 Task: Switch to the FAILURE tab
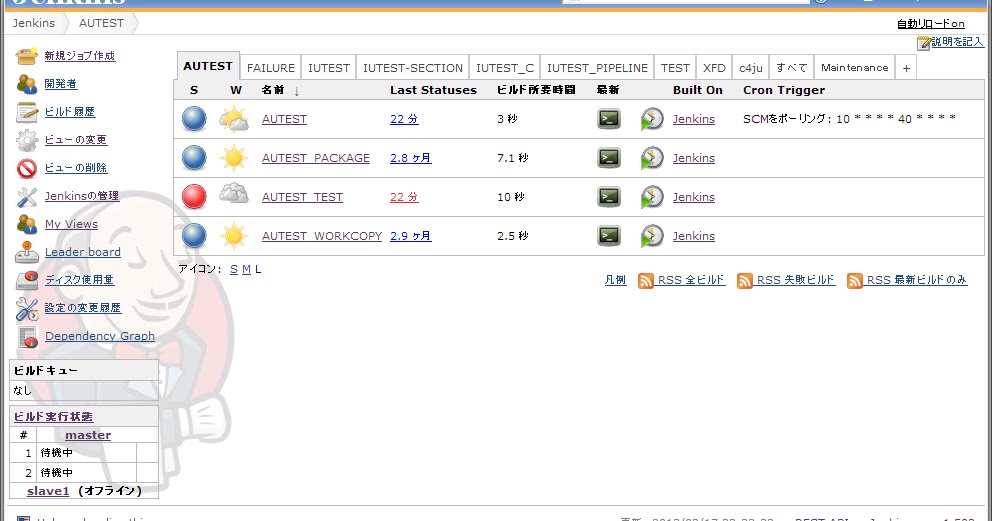tap(271, 68)
